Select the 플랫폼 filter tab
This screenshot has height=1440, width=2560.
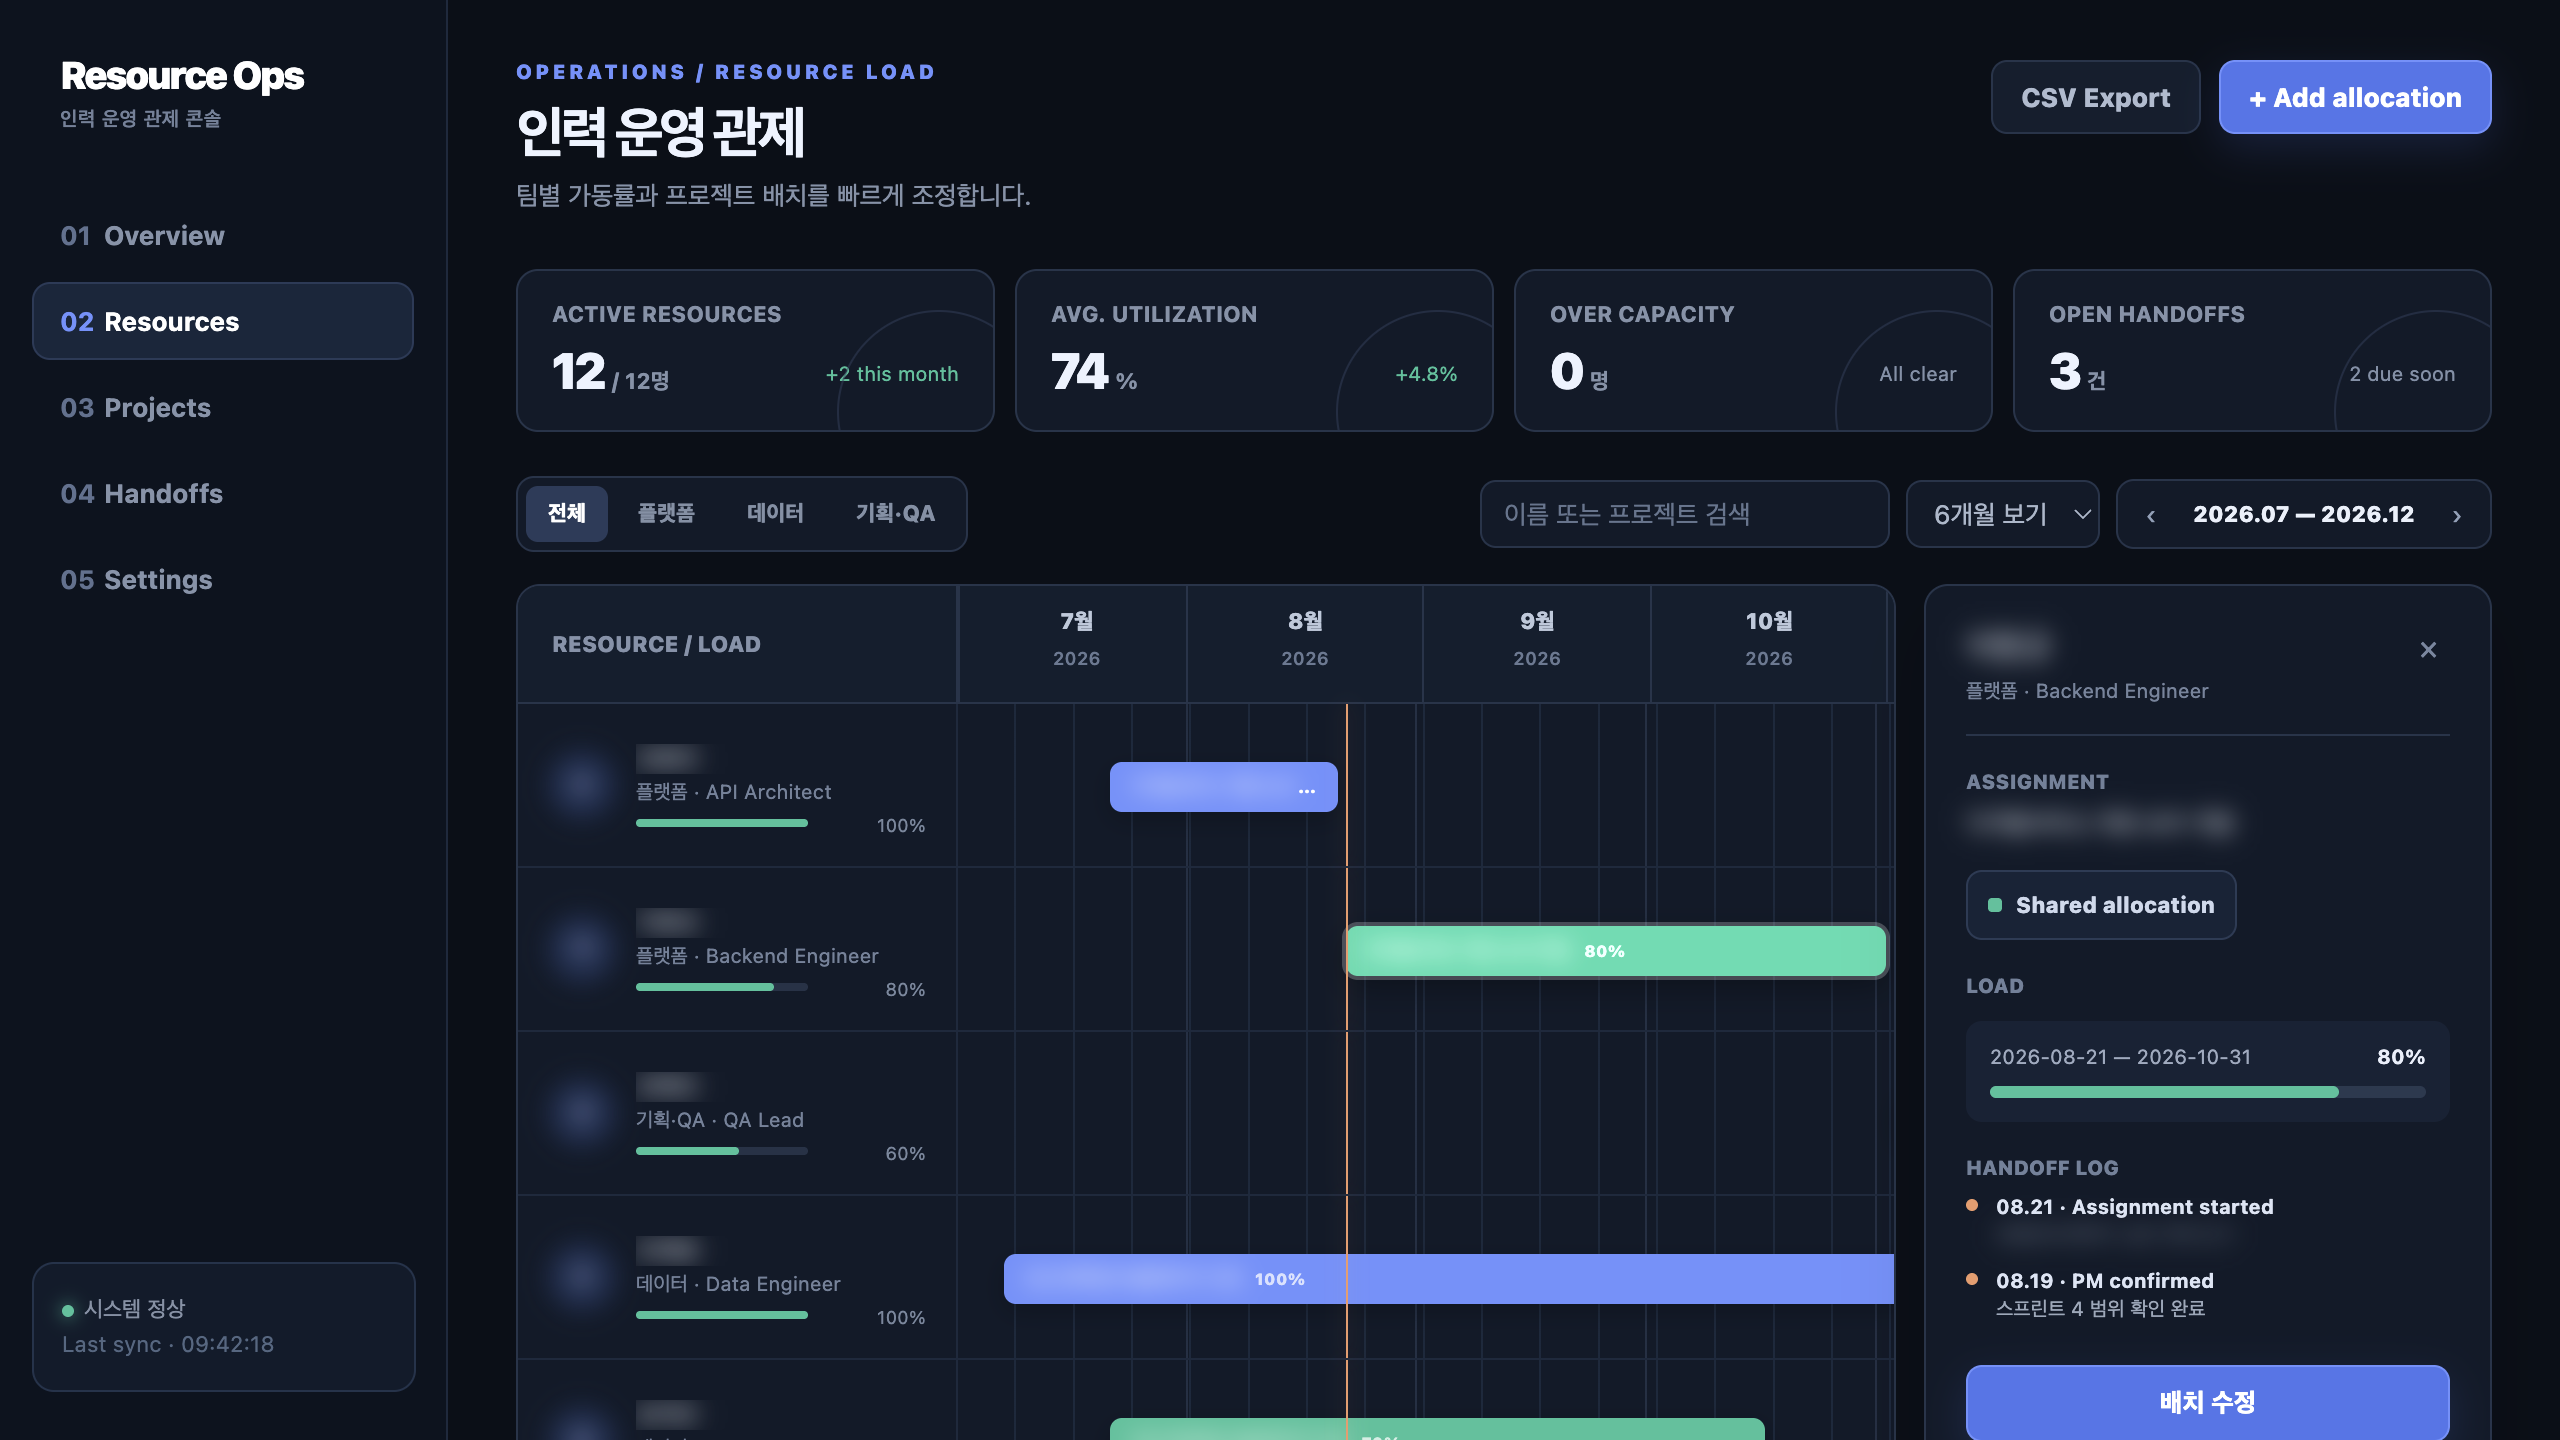[666, 513]
